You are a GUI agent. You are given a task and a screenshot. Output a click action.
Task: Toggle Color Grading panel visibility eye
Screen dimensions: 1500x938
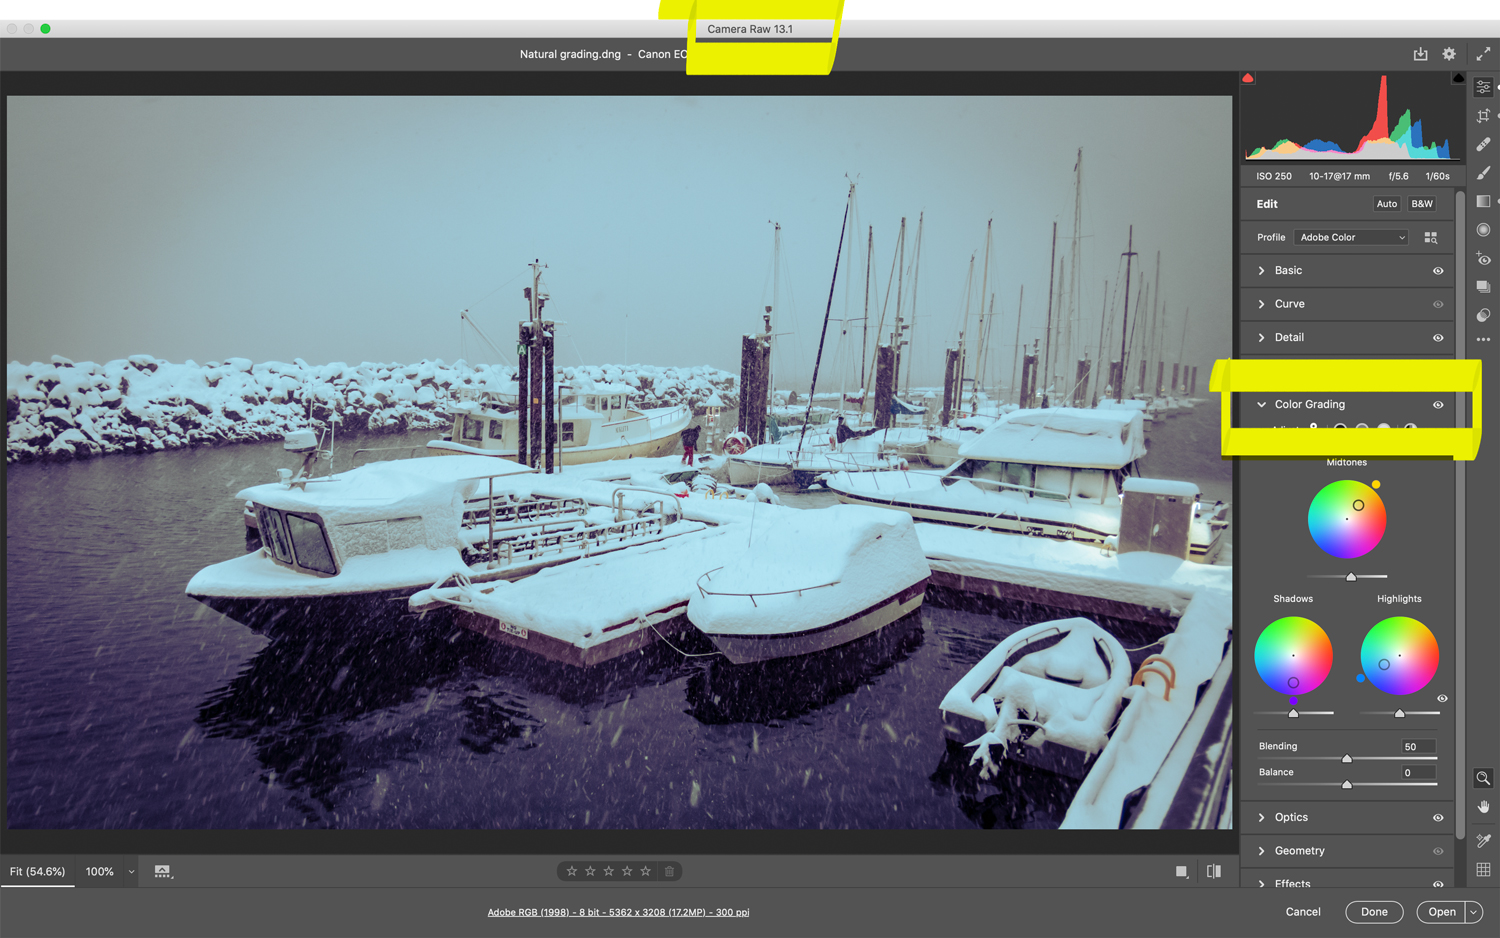(x=1438, y=404)
